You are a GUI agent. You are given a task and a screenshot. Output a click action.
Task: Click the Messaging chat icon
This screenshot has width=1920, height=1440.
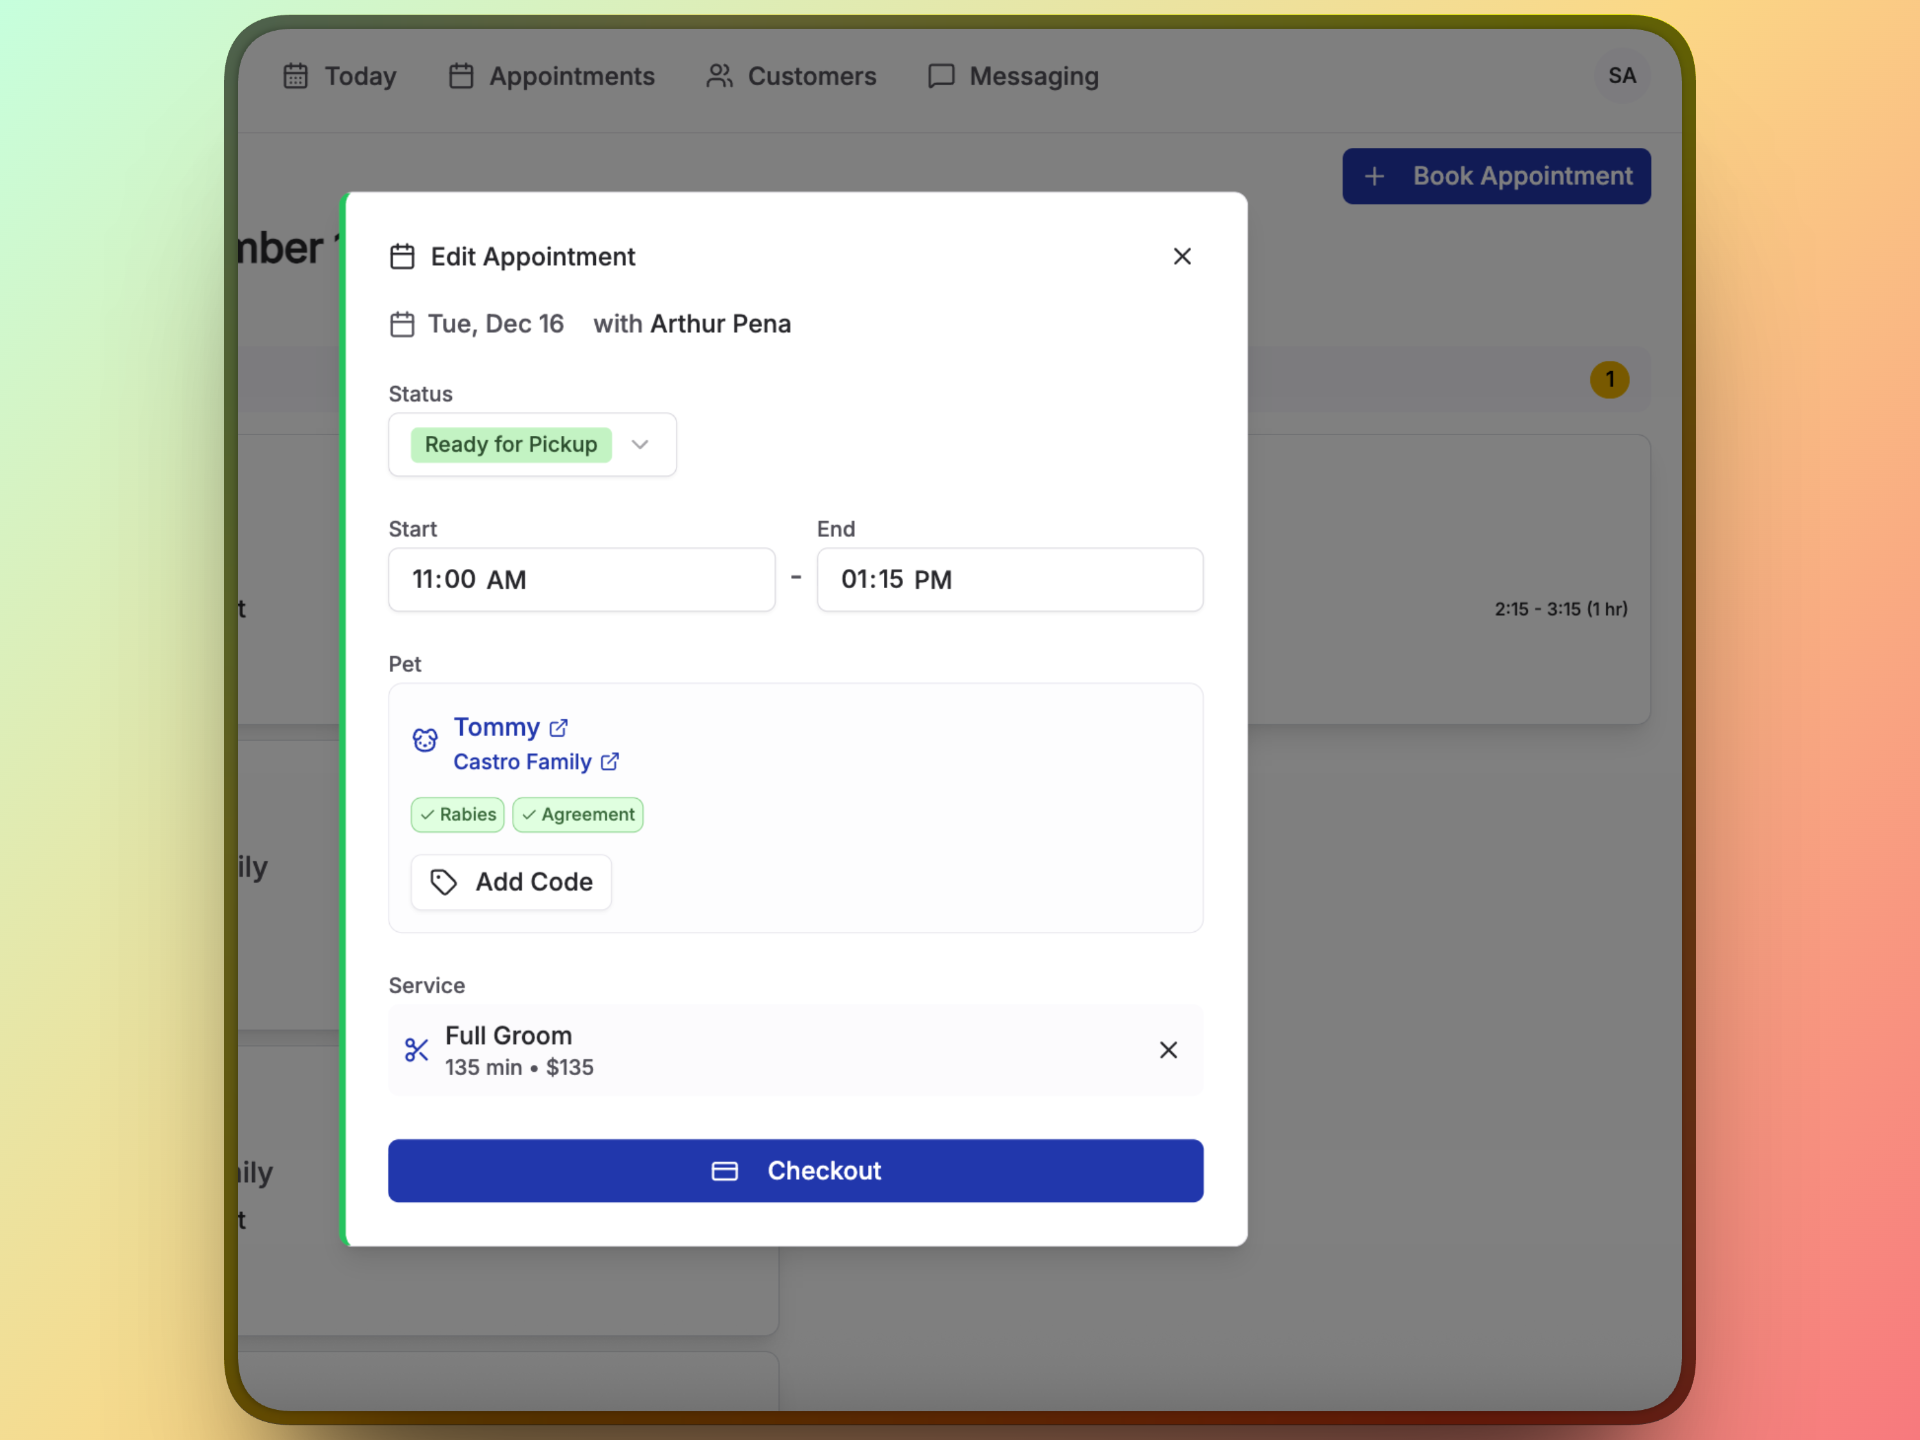tap(941, 76)
